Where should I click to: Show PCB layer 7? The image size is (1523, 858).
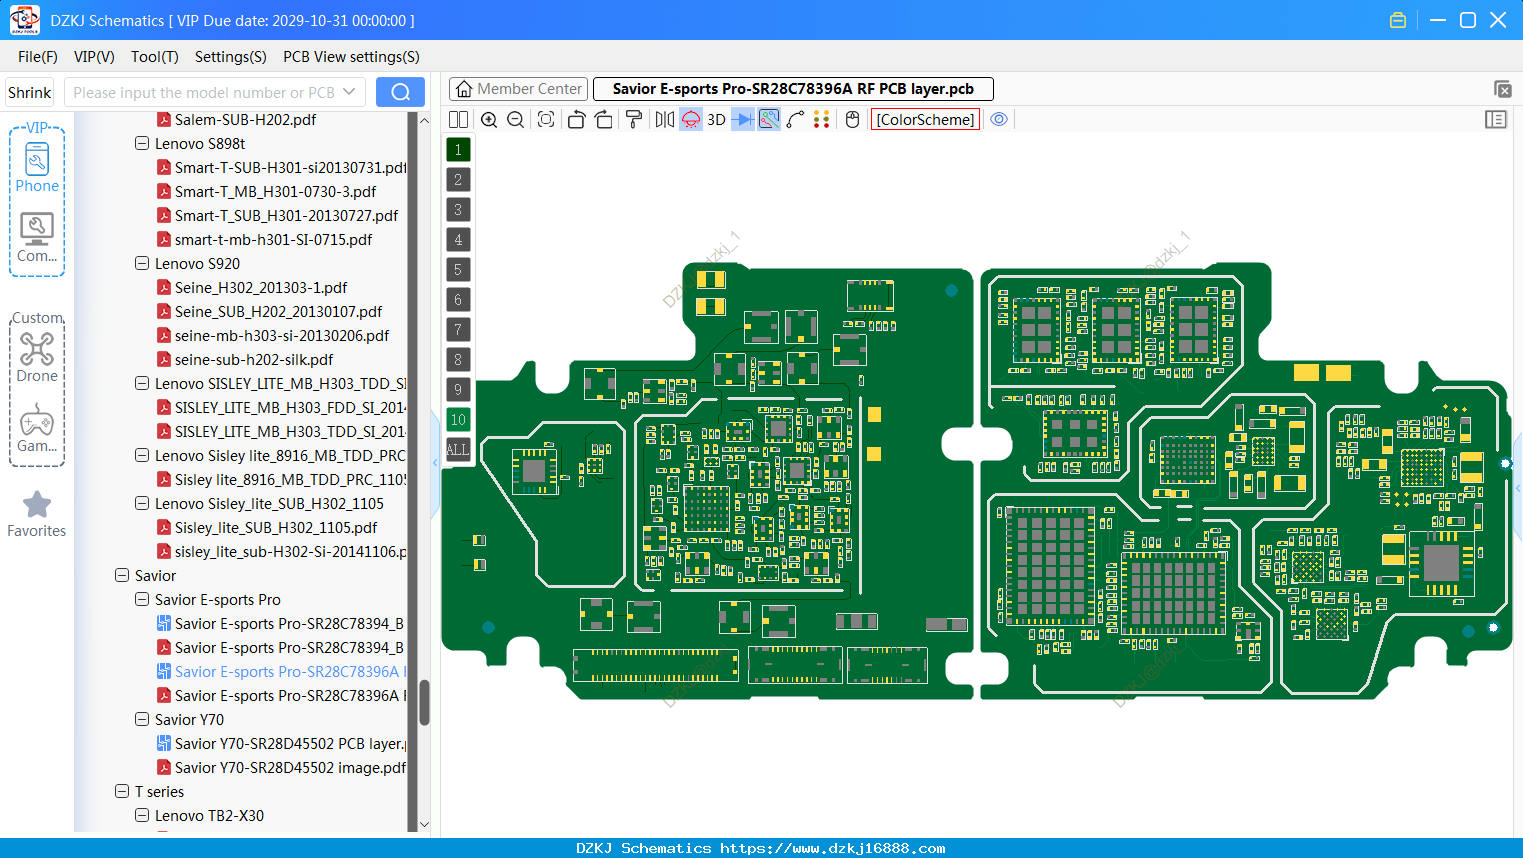tap(458, 330)
